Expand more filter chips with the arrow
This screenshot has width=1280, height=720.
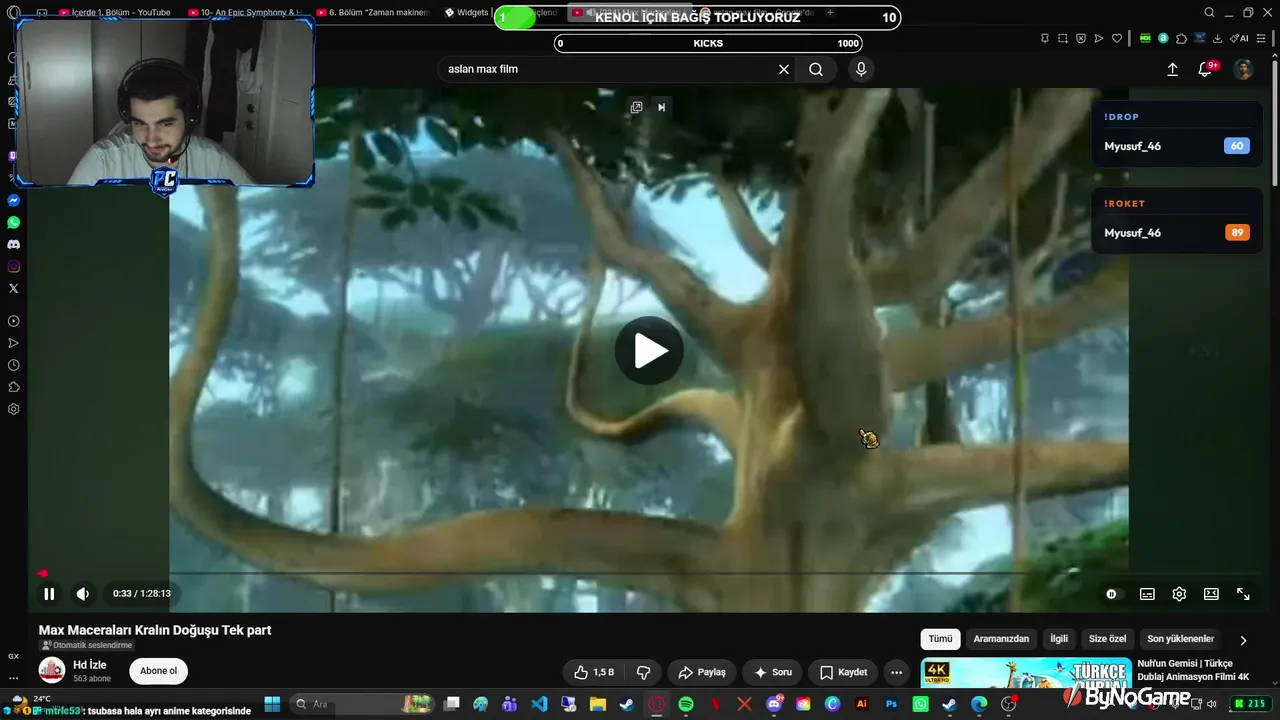tap(1243, 640)
